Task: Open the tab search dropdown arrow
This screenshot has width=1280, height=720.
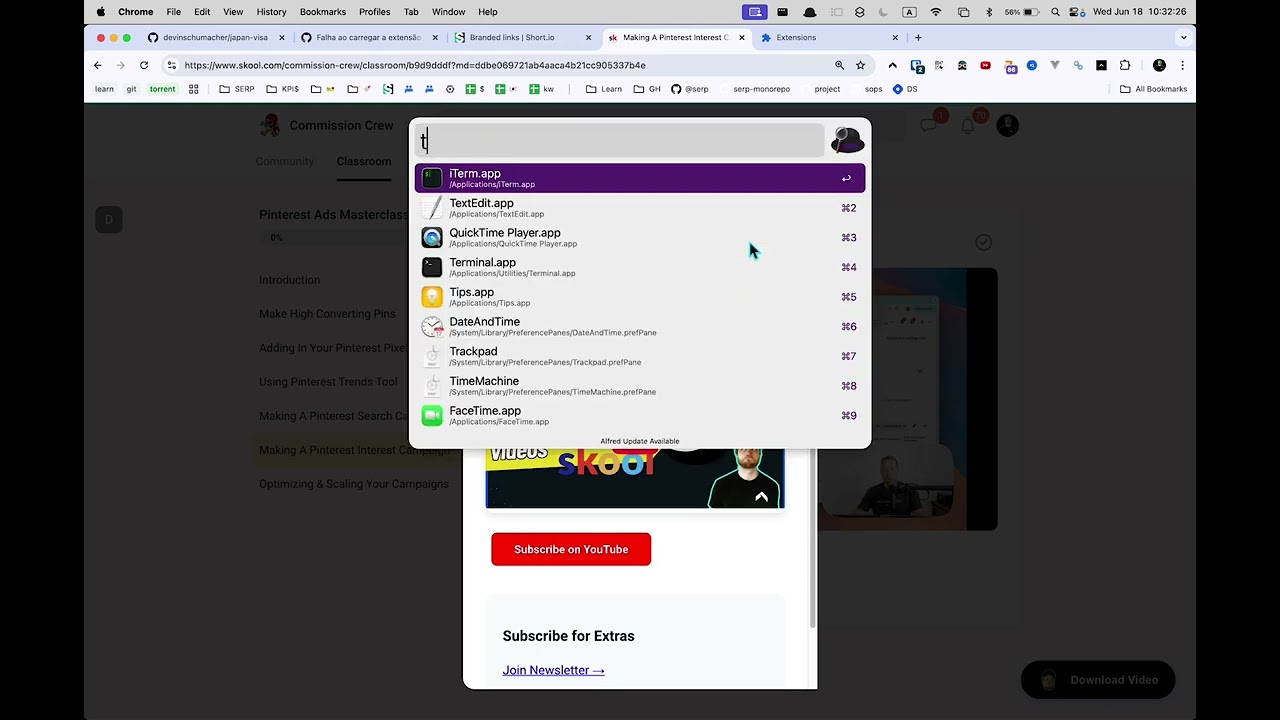Action: coord(1184,37)
